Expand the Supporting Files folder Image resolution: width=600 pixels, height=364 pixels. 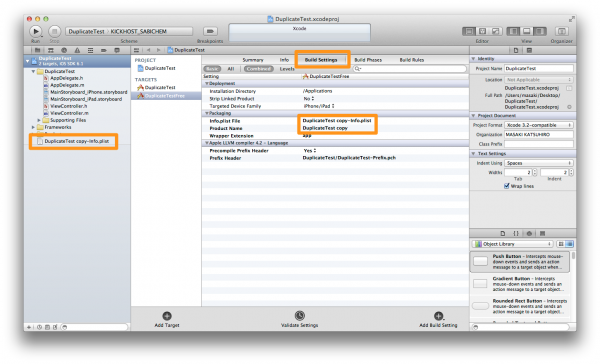[39, 120]
